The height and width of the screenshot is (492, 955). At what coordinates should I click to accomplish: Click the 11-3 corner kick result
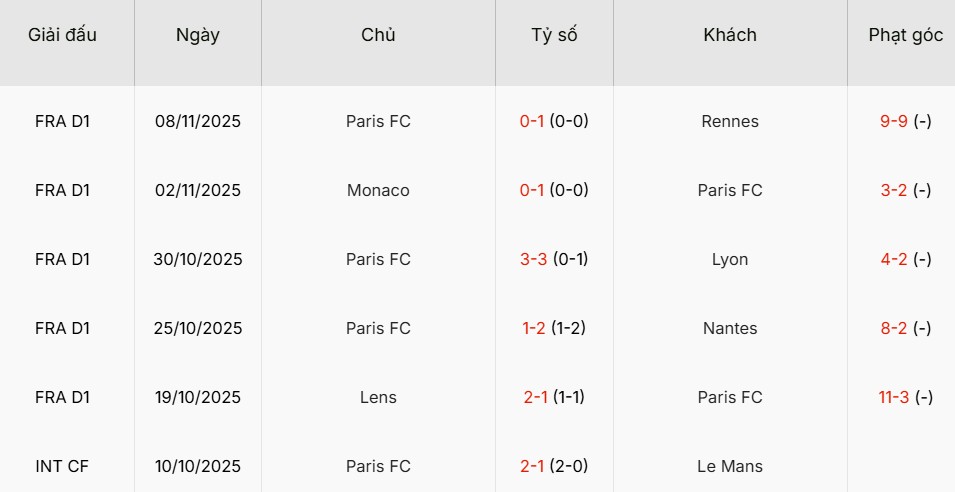click(893, 398)
